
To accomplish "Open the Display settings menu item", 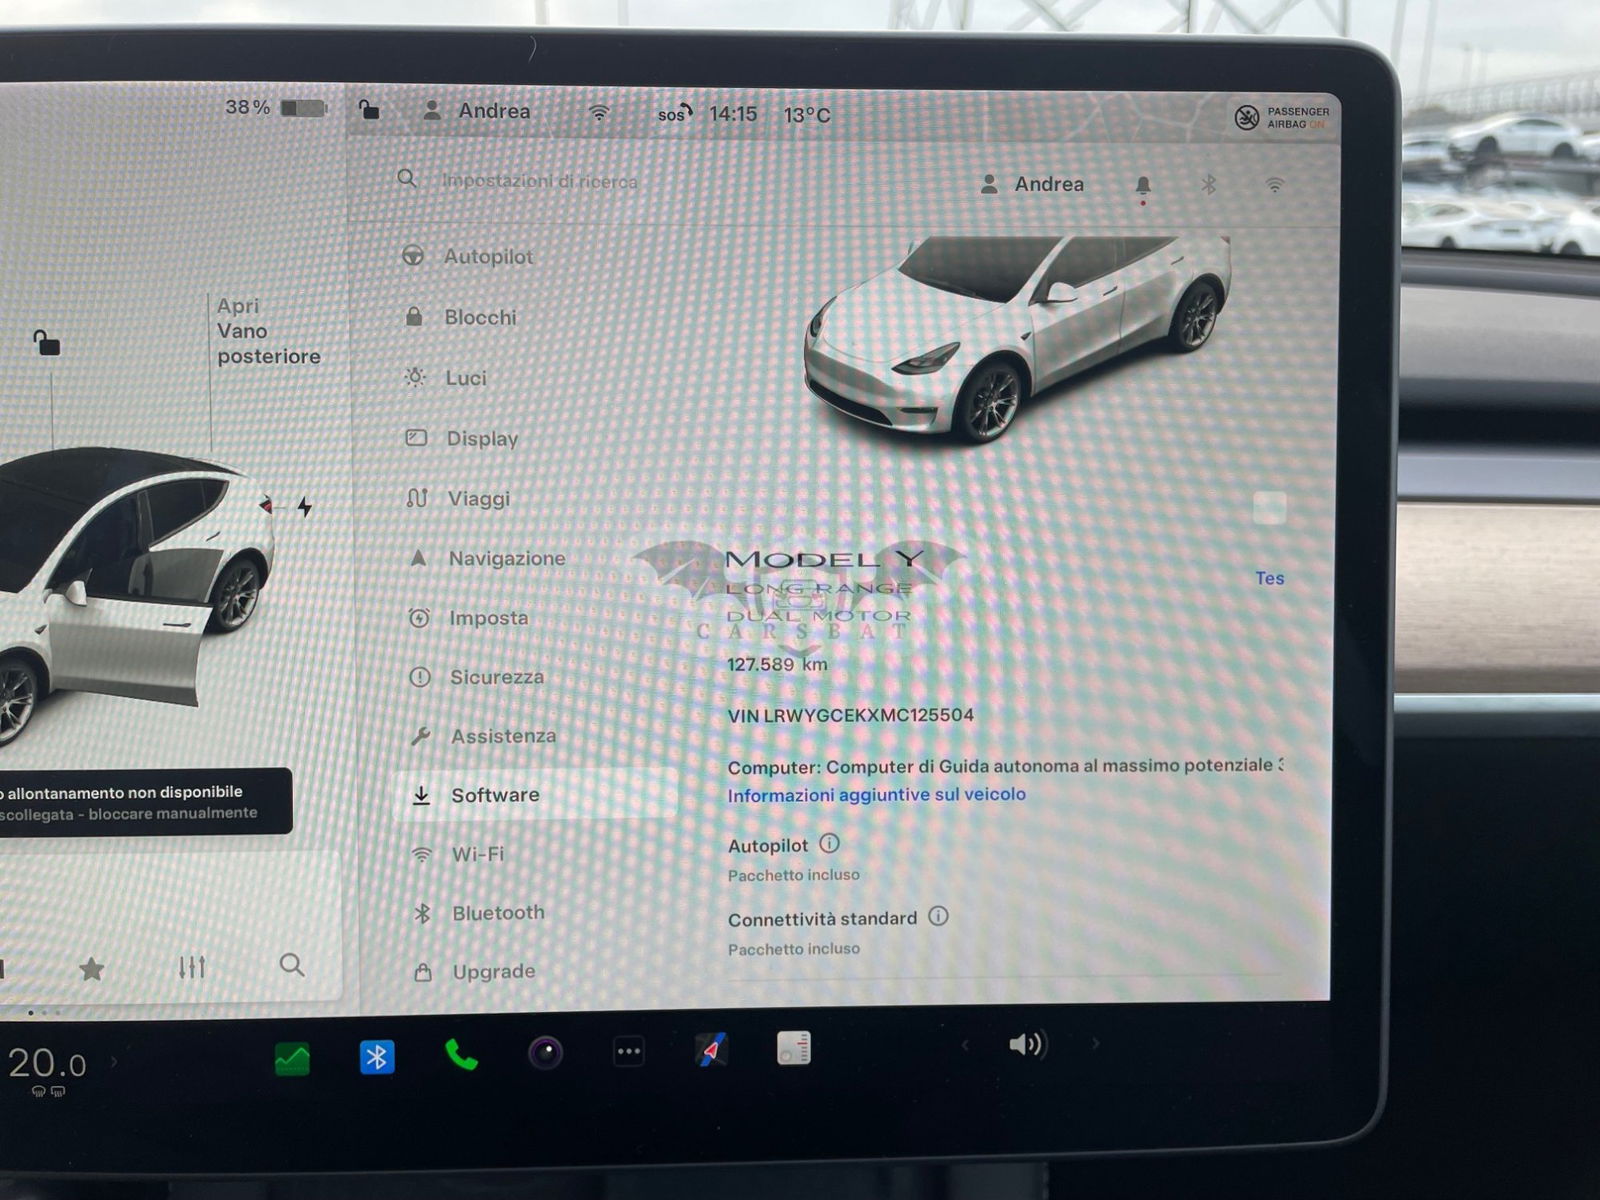I will 481,438.
